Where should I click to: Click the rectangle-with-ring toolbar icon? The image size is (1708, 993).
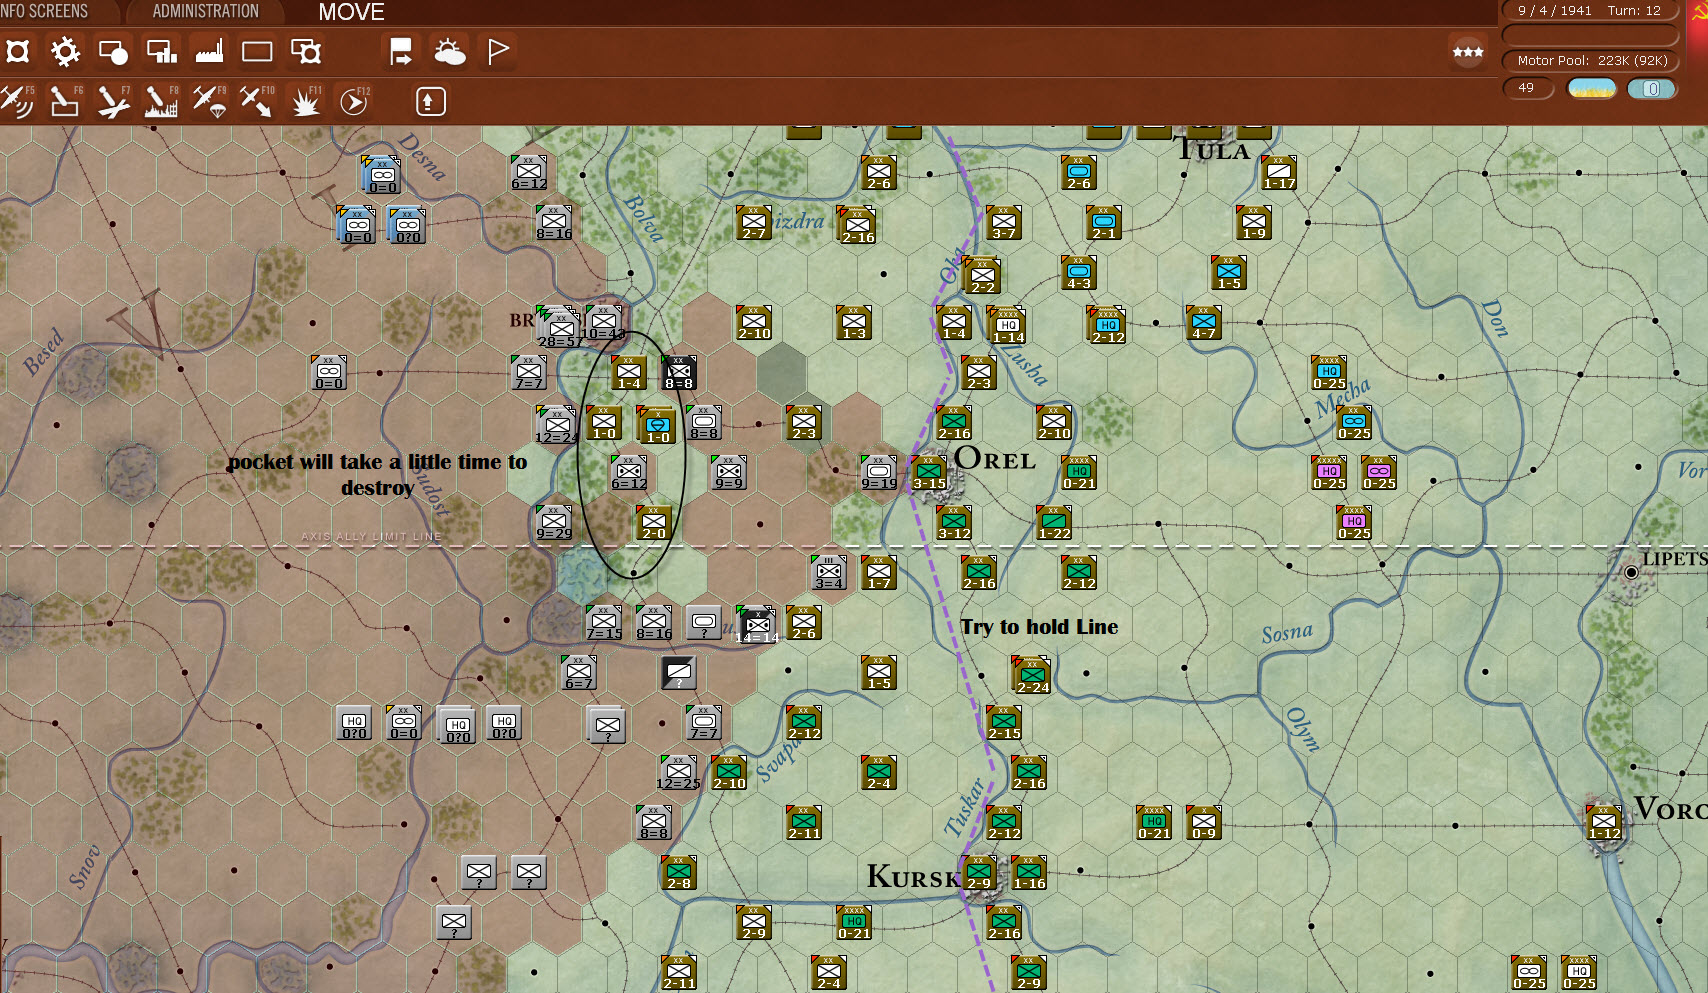click(305, 52)
